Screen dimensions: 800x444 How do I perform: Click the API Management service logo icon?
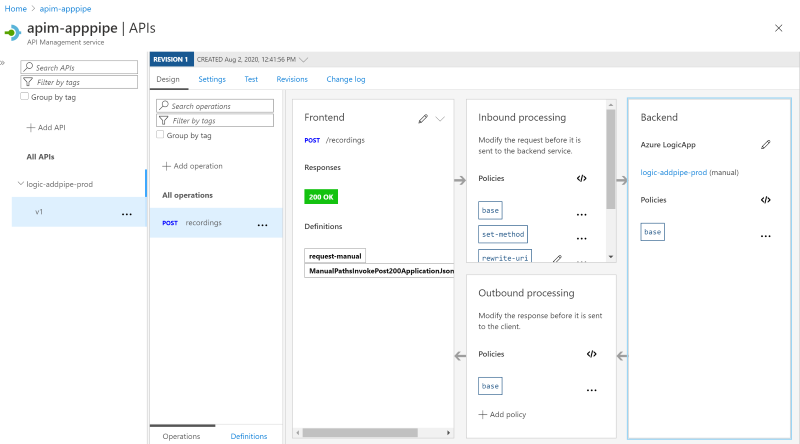coord(12,33)
